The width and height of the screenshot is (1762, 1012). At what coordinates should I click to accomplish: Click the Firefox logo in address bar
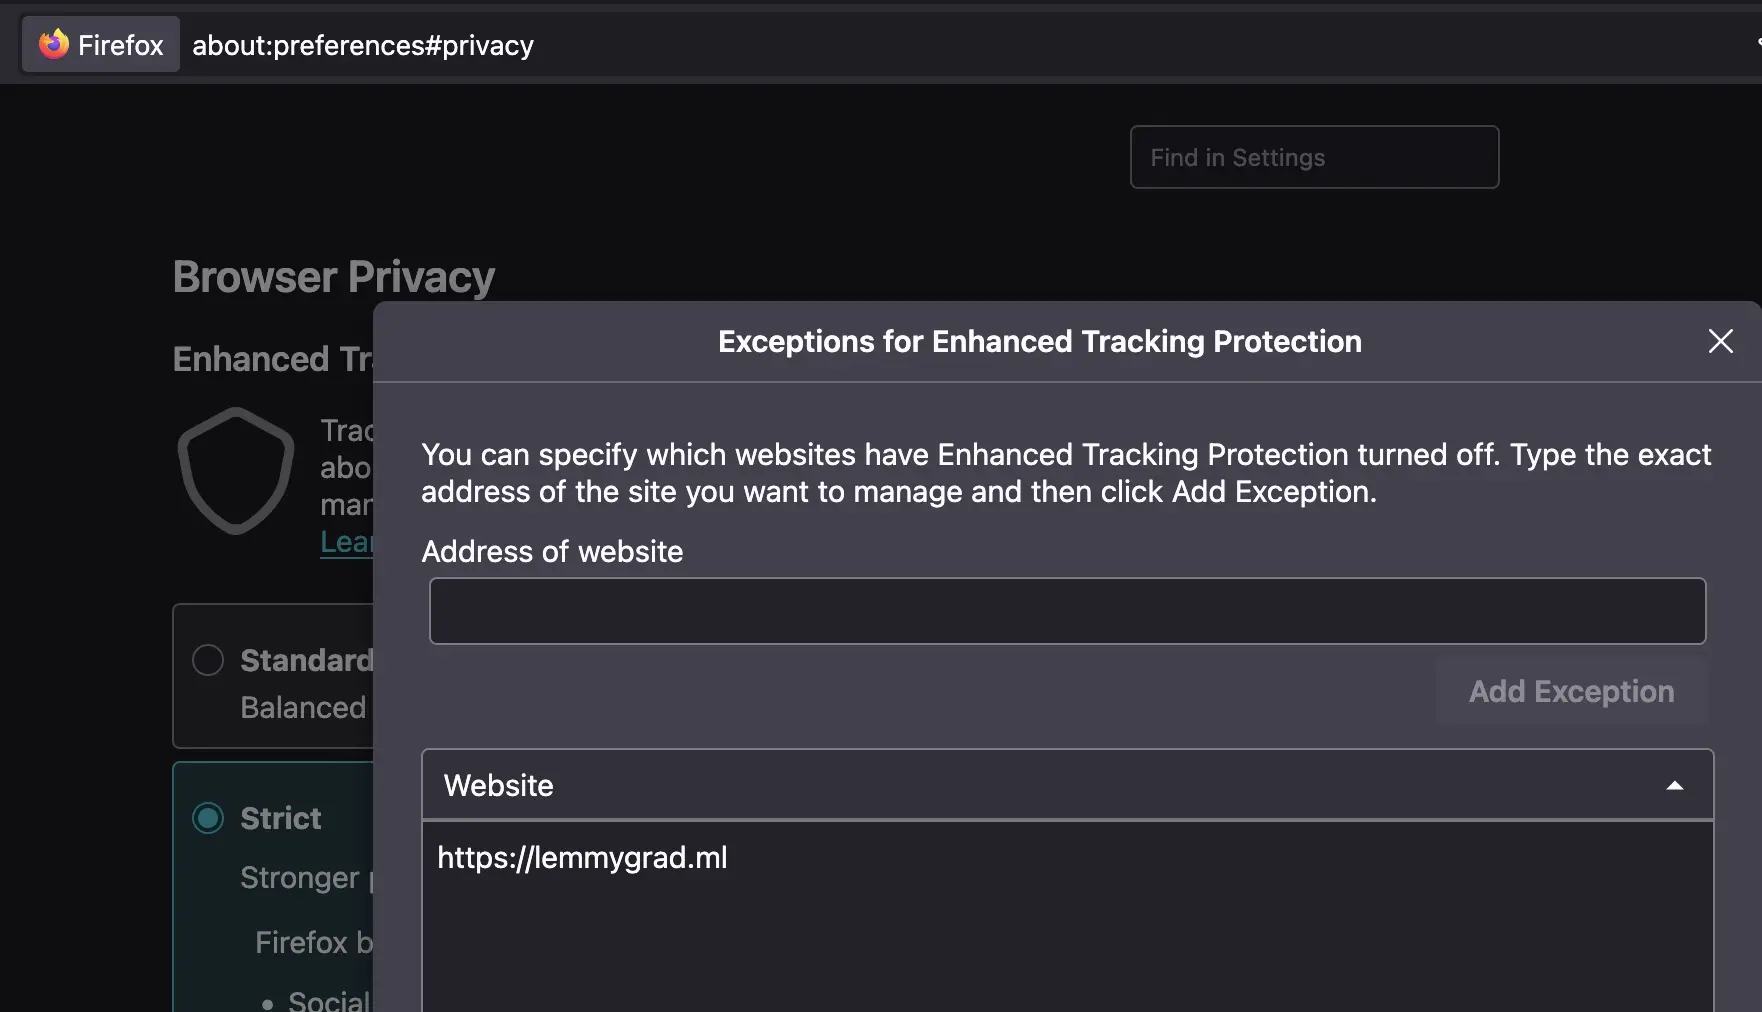pyautogui.click(x=53, y=44)
